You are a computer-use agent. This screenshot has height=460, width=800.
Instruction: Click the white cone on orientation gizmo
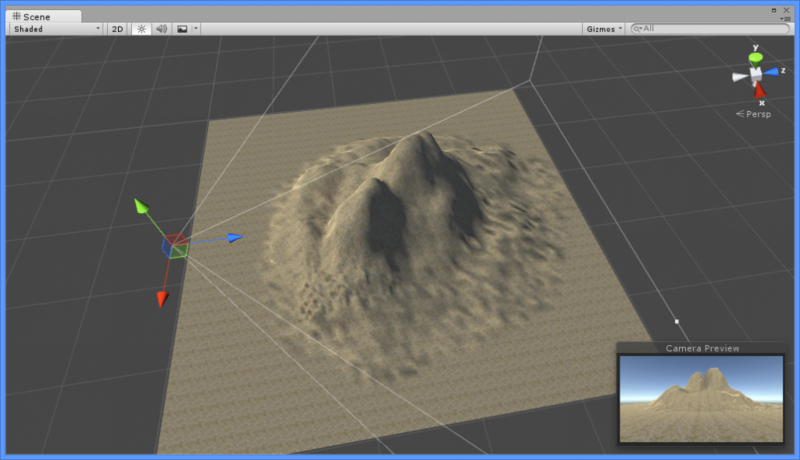click(740, 77)
